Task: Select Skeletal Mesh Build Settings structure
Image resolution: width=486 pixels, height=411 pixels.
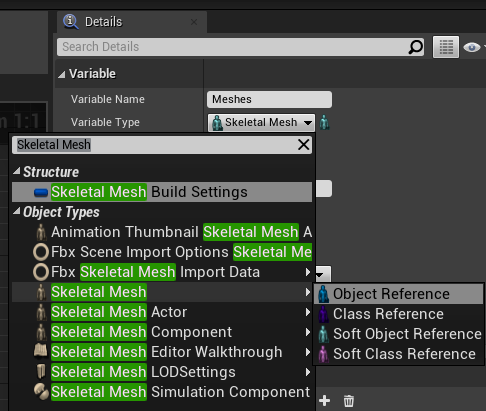Action: [162, 192]
